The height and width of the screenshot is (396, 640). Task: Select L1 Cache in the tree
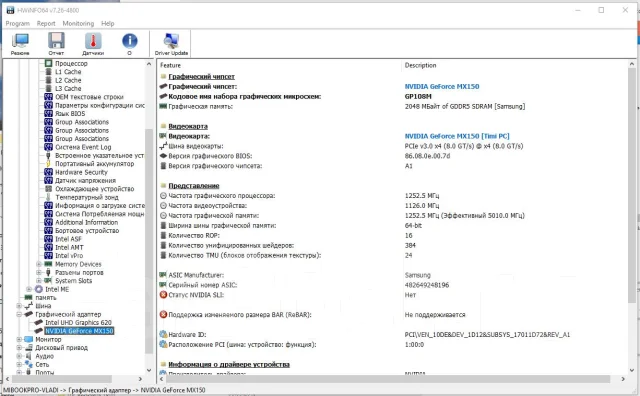(68, 72)
